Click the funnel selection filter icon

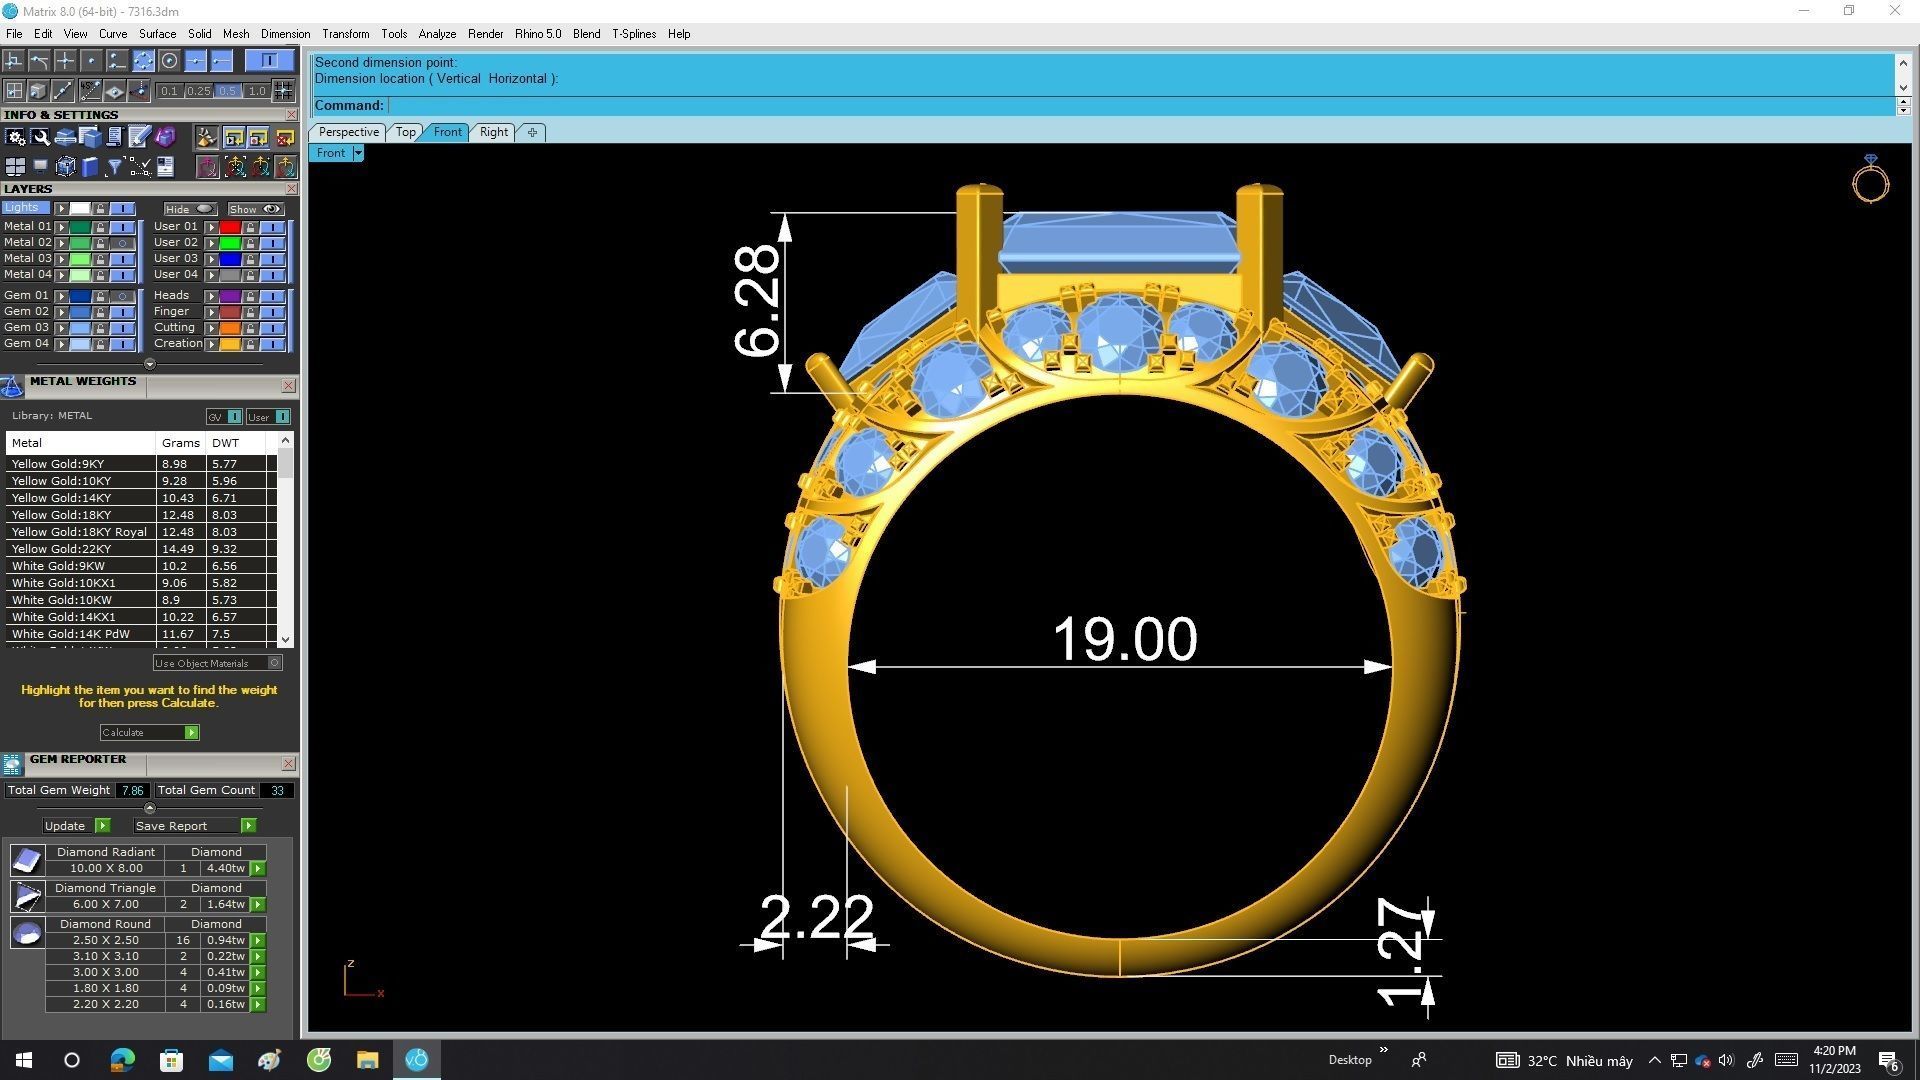coord(115,166)
